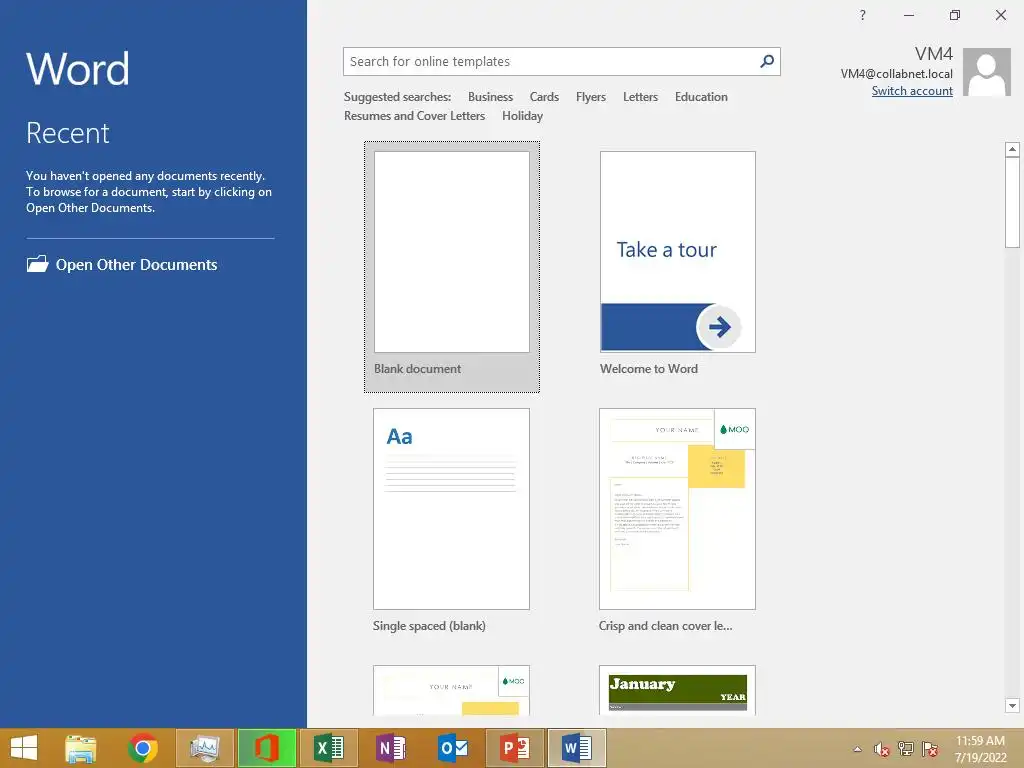This screenshot has height=768, width=1024.
Task: Click the template list scroll up arrow
Action: 1012,150
